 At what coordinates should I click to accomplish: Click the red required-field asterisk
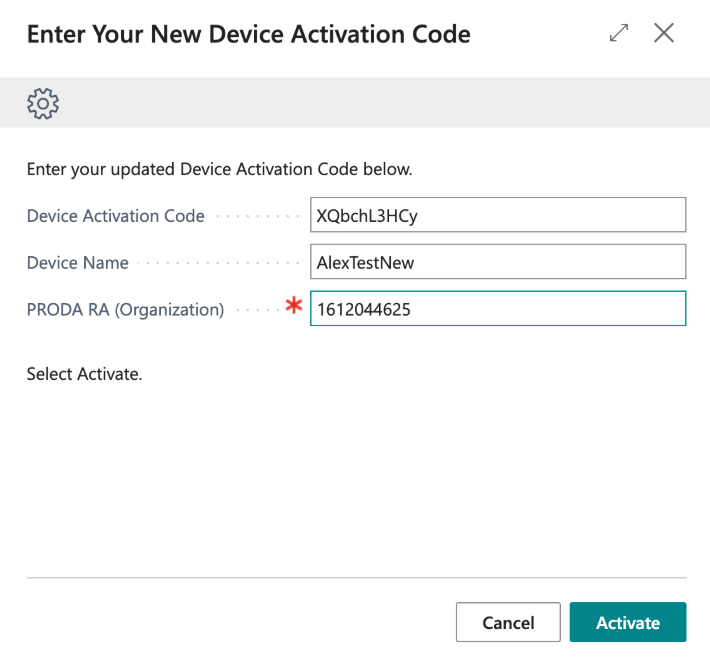[x=293, y=308]
